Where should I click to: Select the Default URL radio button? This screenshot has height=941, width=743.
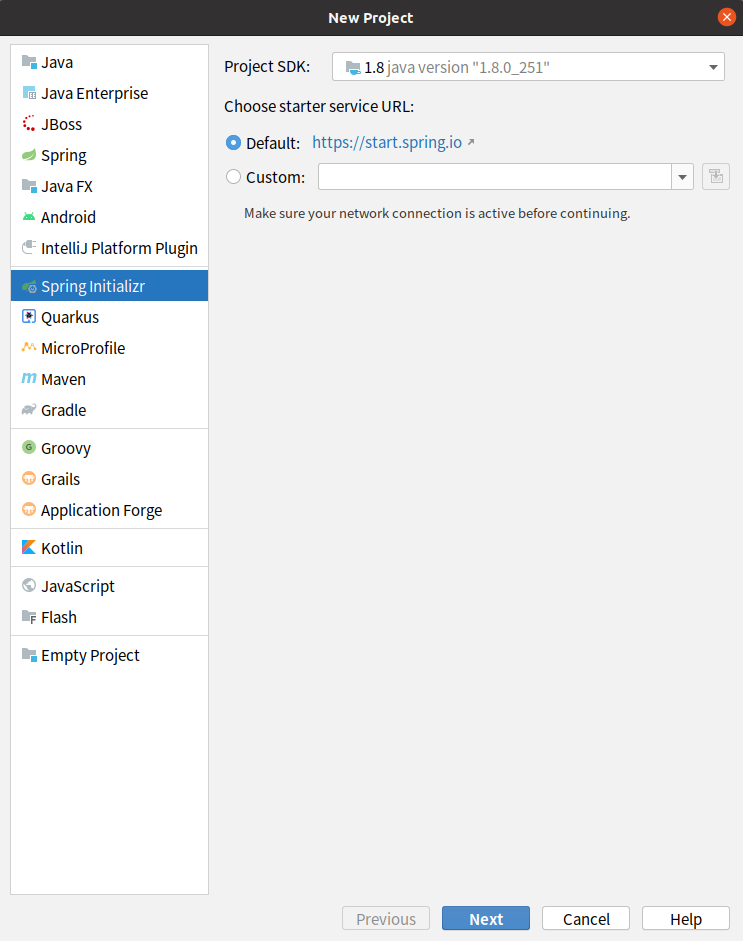tap(233, 143)
